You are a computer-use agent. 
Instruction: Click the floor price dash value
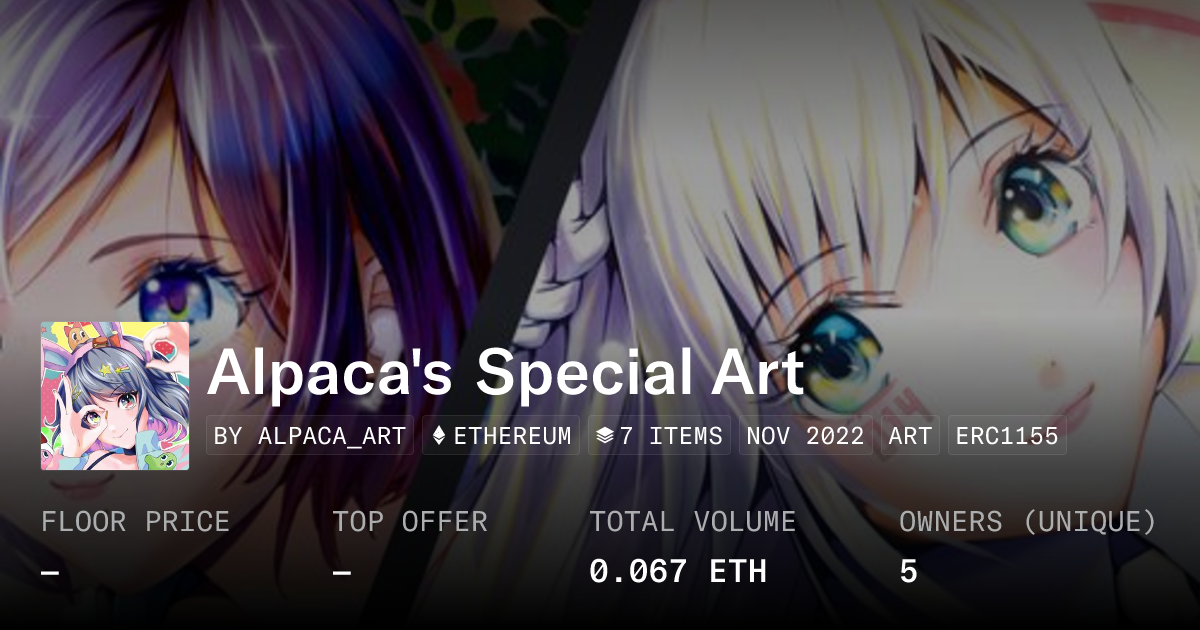click(x=50, y=573)
